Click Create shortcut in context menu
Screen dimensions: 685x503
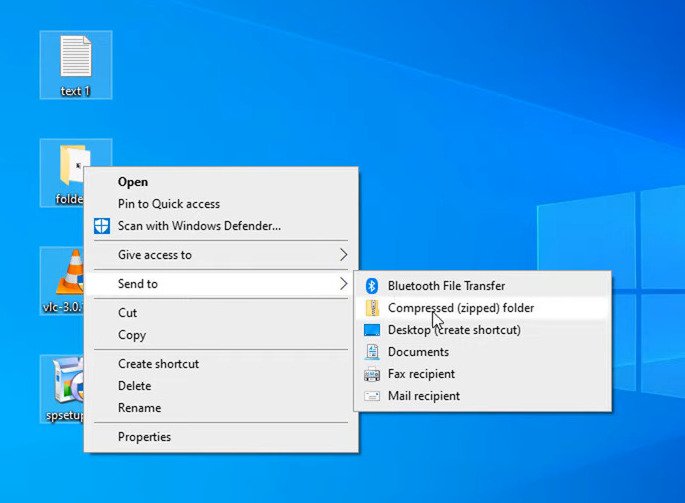[x=158, y=364]
